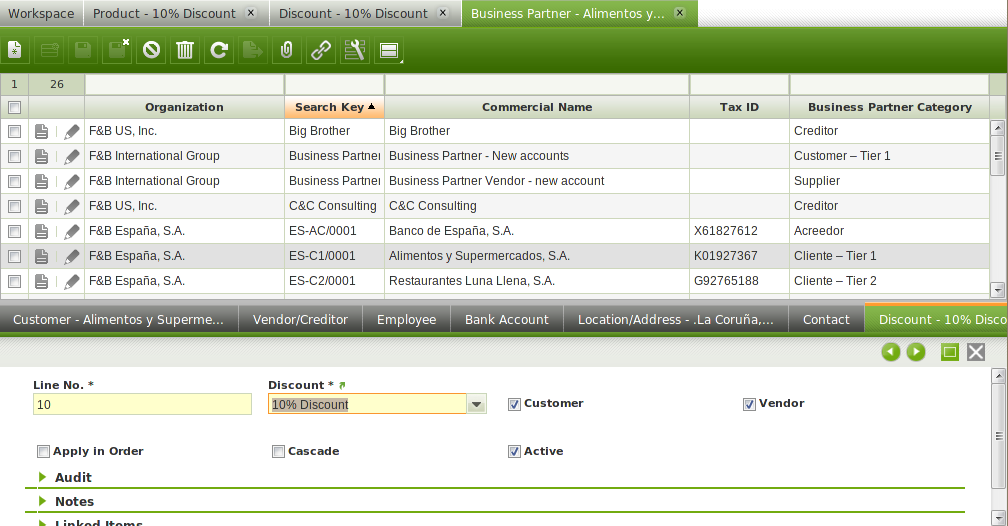Screen dimensions: 1008x526
Task: Uncheck the Vendor checkbox
Action: click(x=749, y=404)
